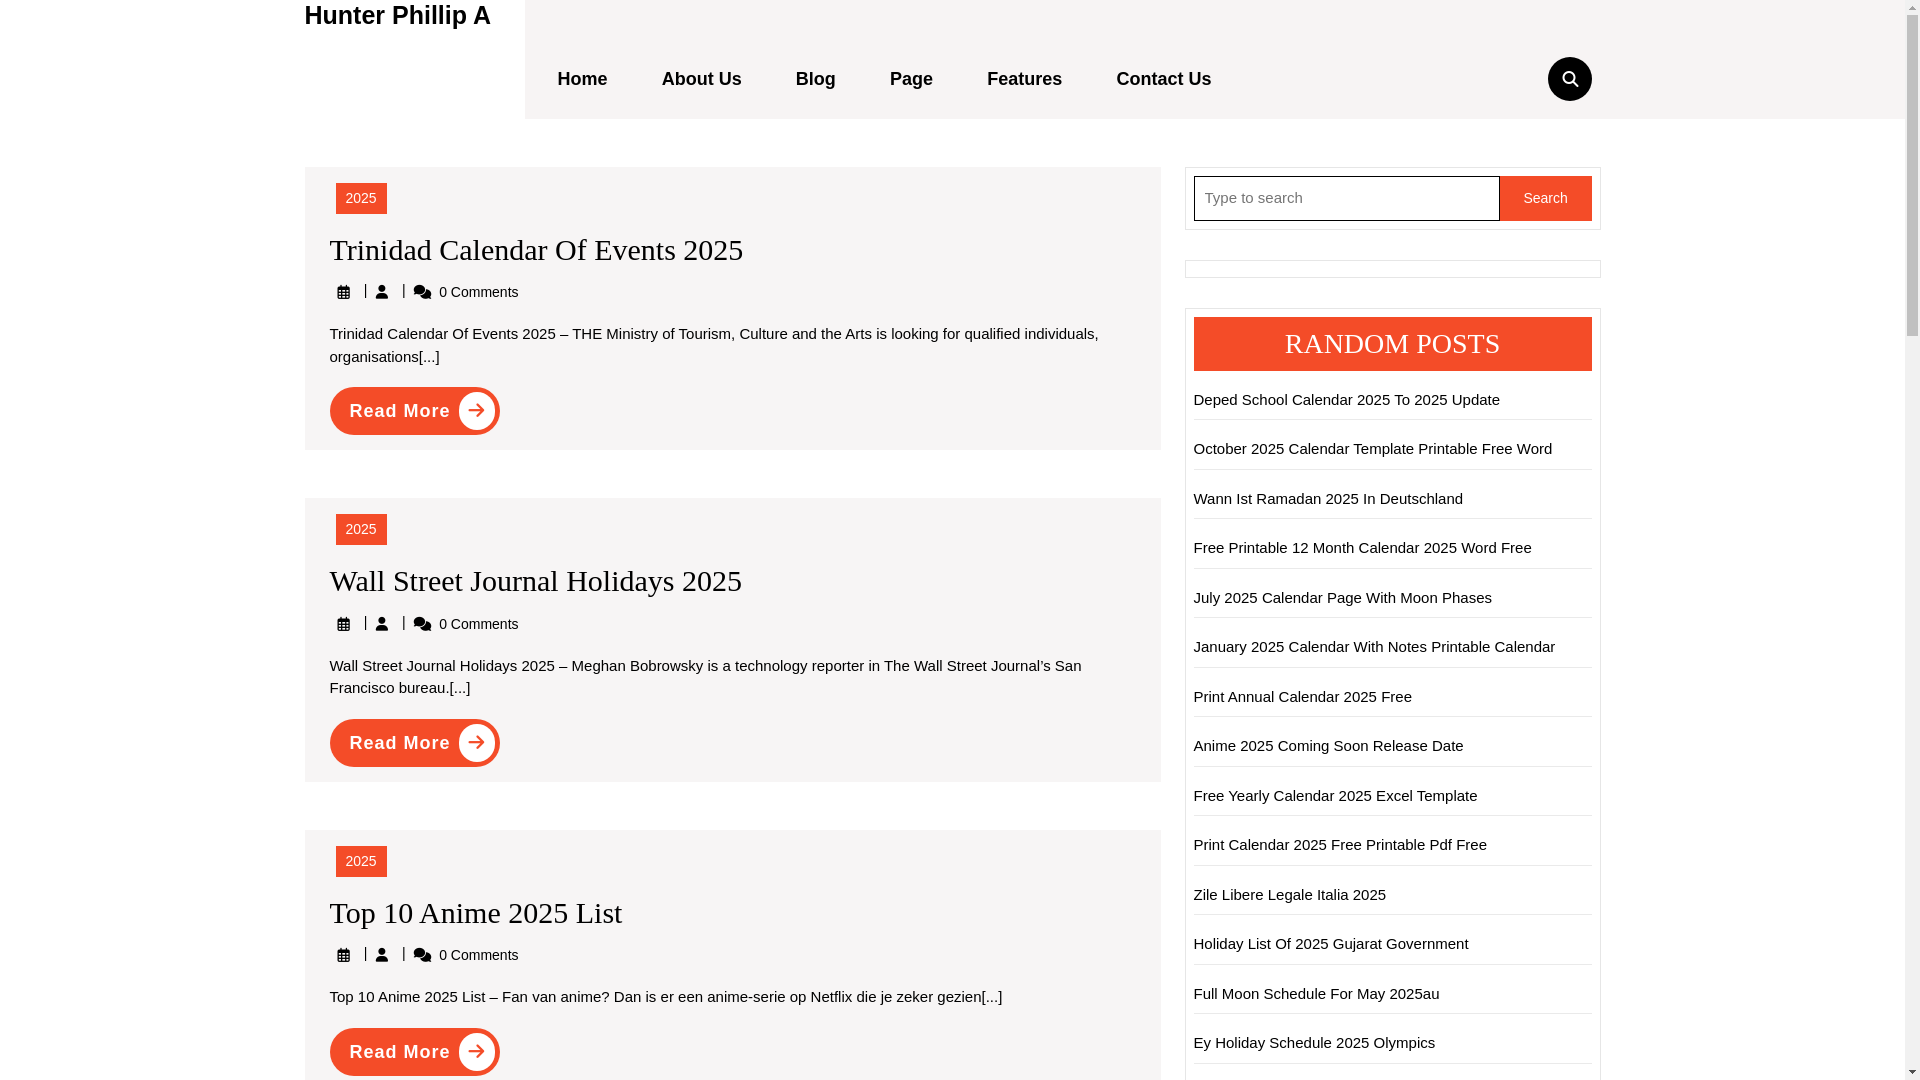The width and height of the screenshot is (1920, 1080).
Task: Open the Features menu item
Action: tap(1024, 79)
